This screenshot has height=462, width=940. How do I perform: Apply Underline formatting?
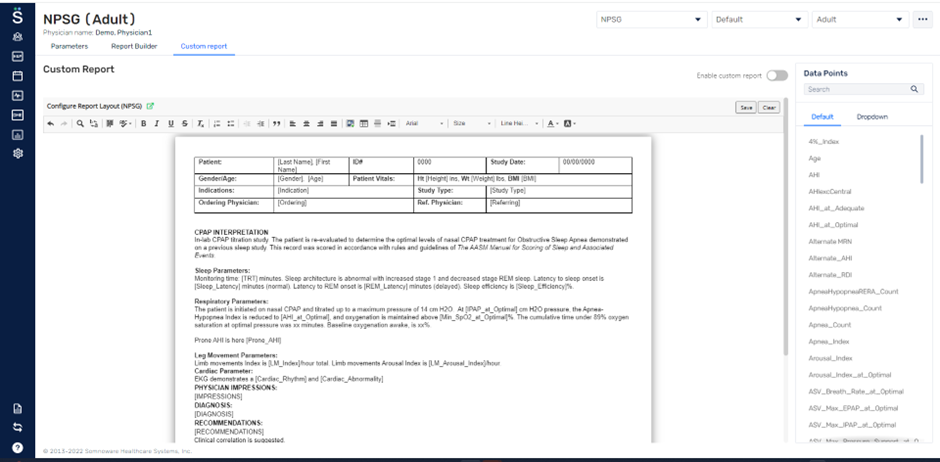[171, 123]
